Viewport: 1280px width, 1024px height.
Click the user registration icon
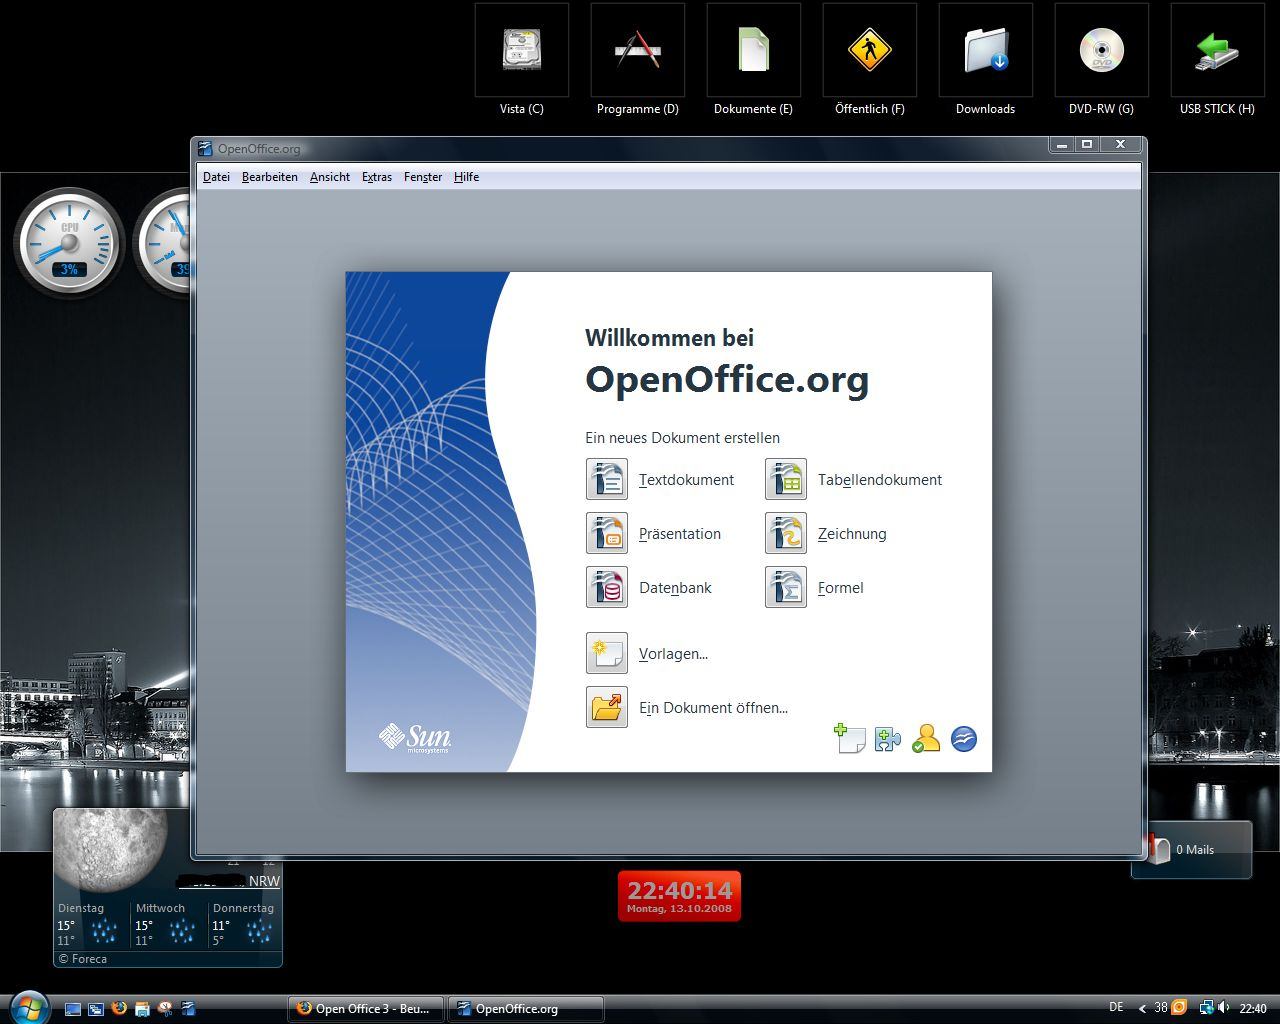click(925, 739)
